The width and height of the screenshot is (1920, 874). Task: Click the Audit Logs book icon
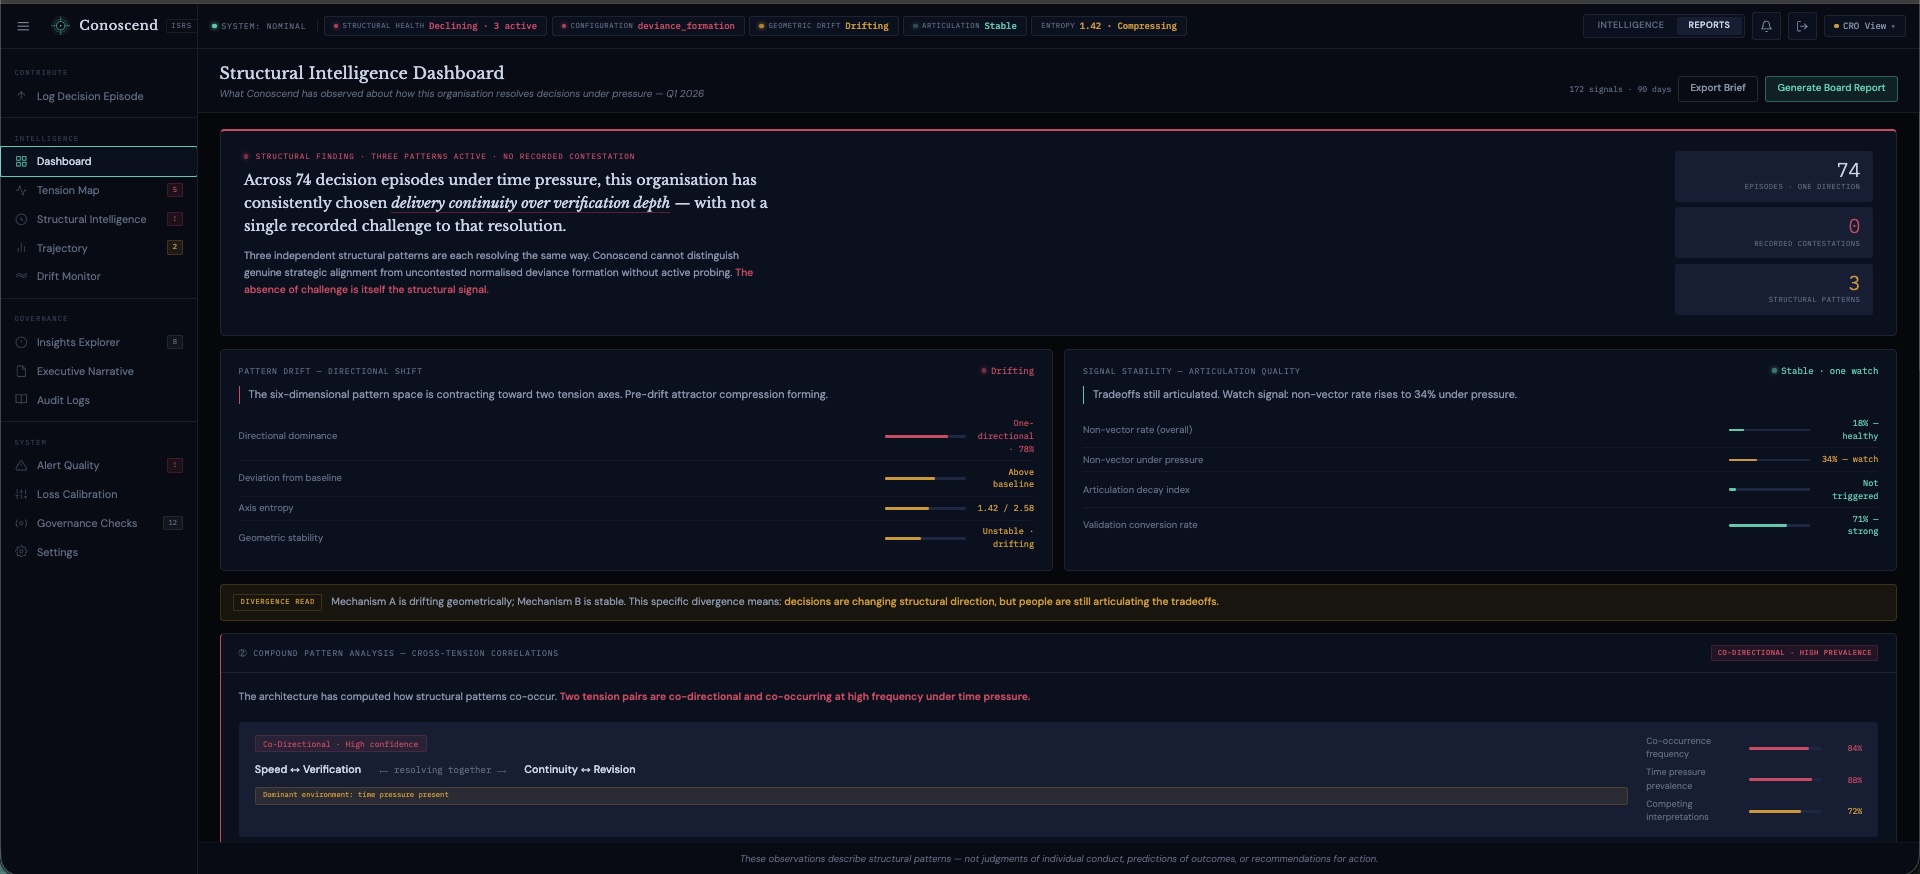[x=21, y=400]
